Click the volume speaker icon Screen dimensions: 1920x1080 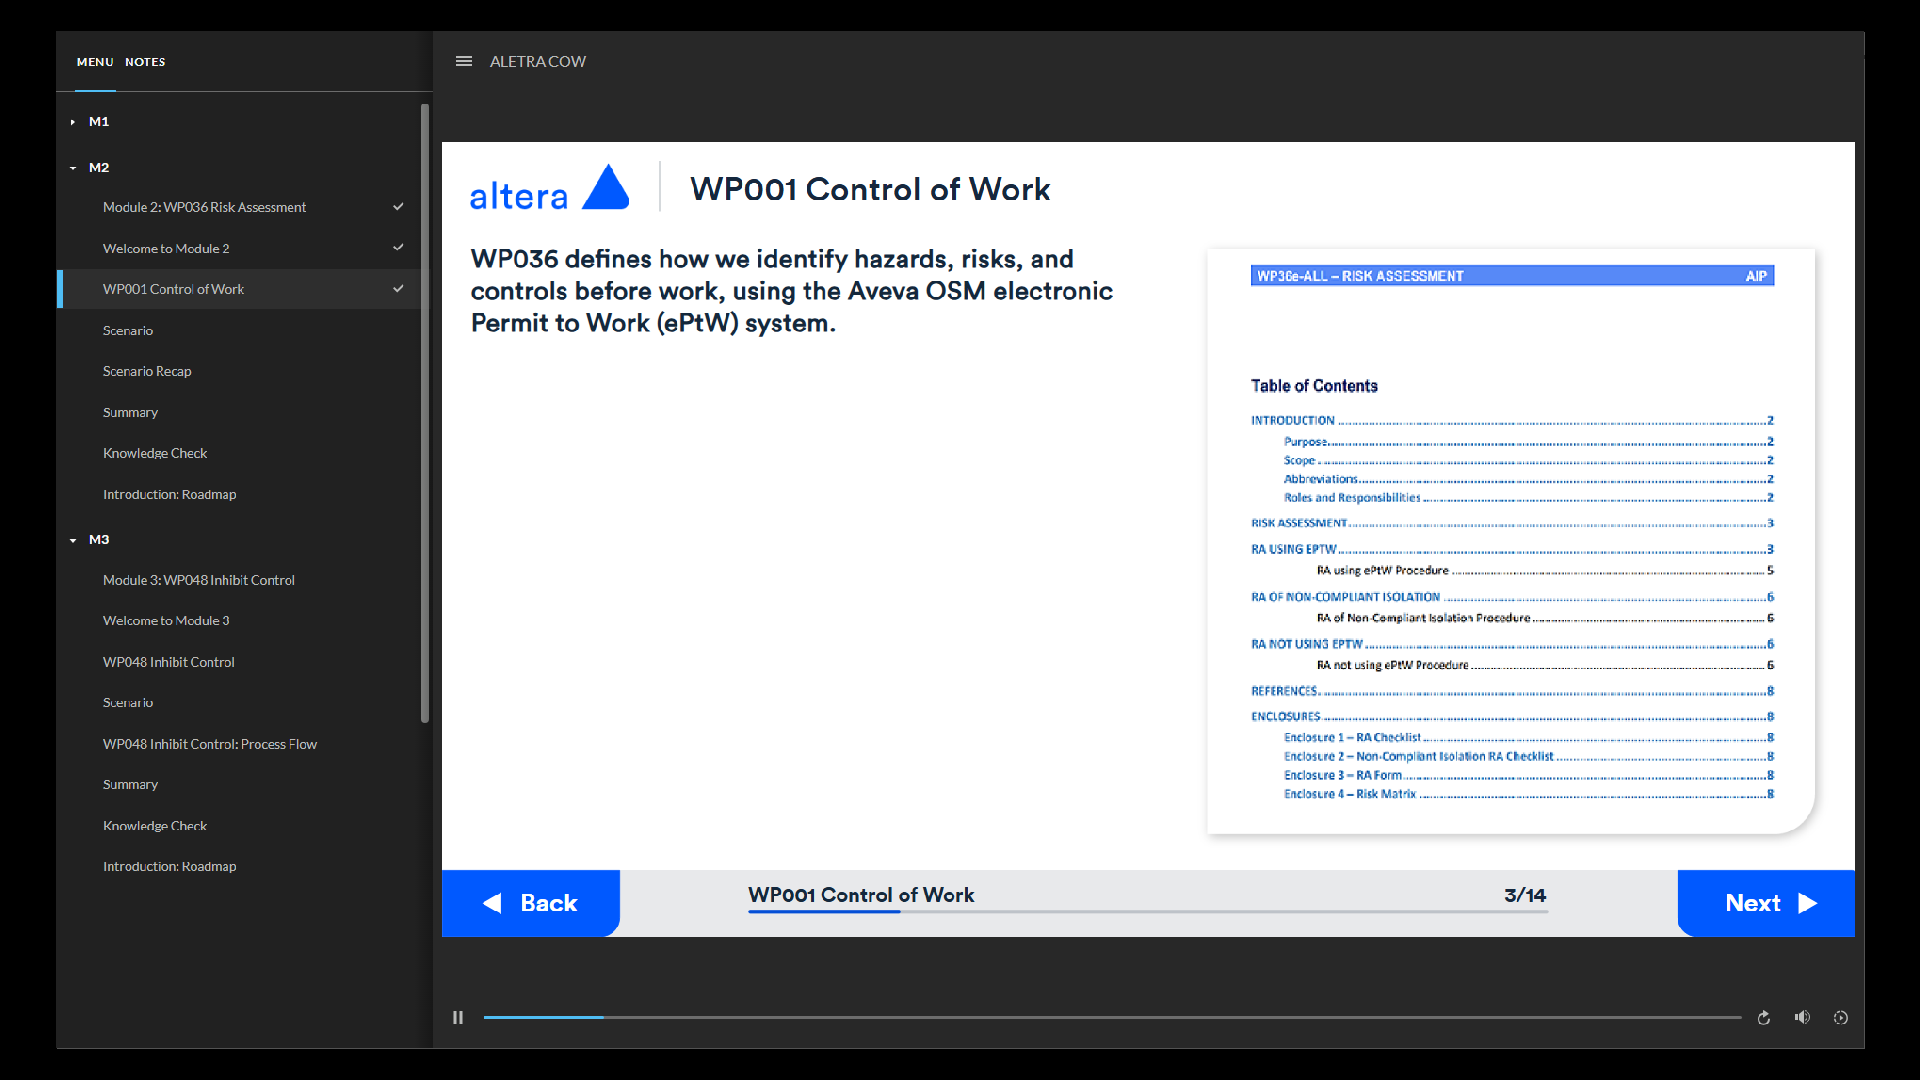[1802, 1017]
